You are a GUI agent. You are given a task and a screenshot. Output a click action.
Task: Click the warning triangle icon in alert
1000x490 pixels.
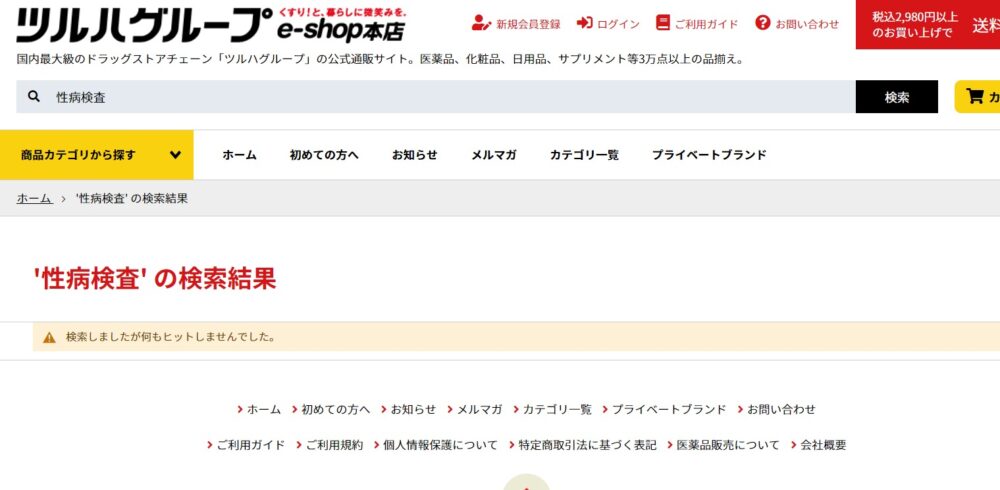(x=49, y=337)
